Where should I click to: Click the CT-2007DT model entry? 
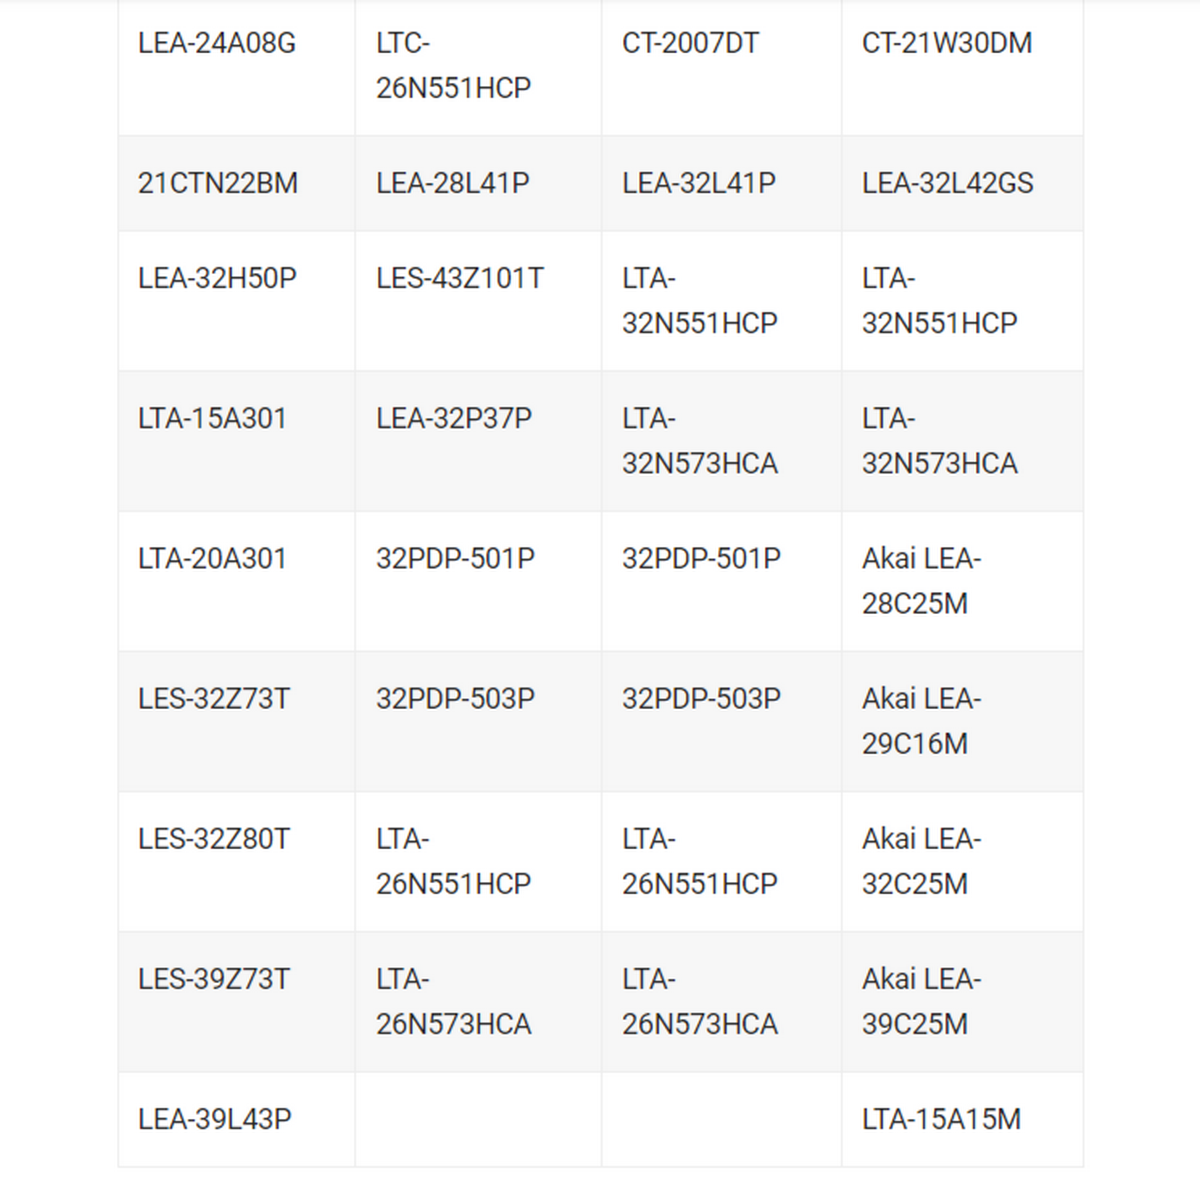690,44
